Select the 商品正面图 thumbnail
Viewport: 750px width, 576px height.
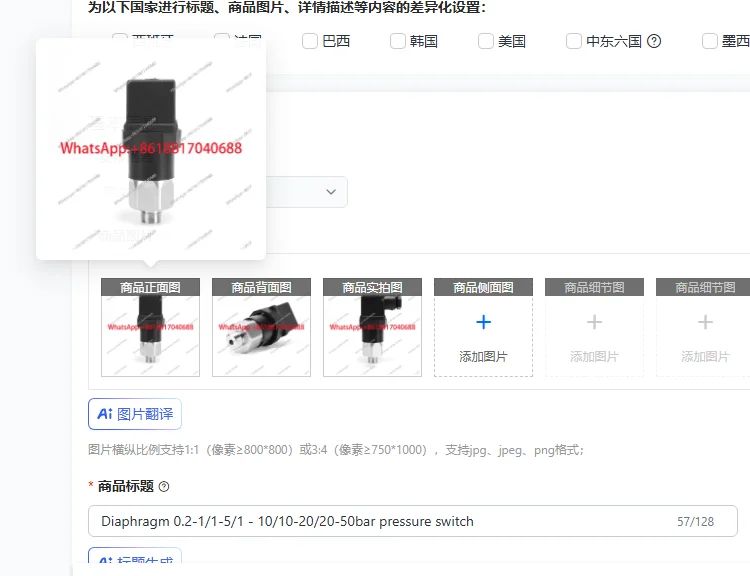[150, 335]
